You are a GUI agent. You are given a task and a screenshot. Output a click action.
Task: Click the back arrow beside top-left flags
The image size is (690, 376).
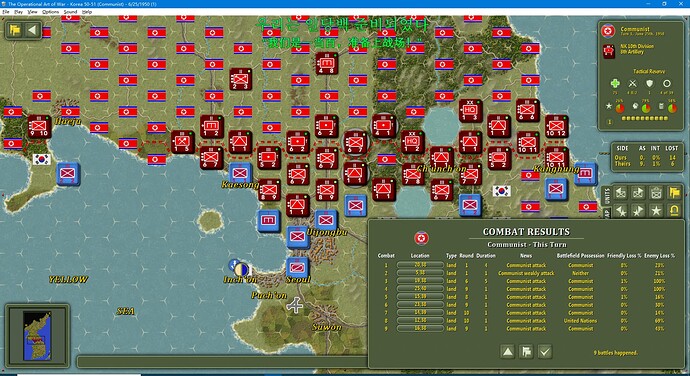click(32, 30)
